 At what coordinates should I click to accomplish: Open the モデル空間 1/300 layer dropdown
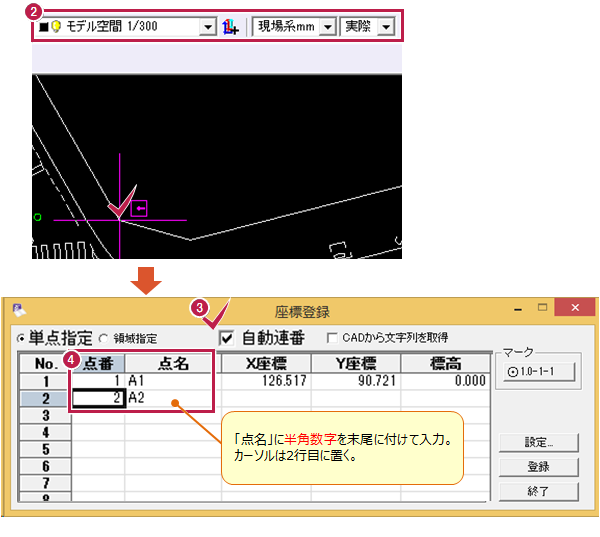tap(207, 27)
